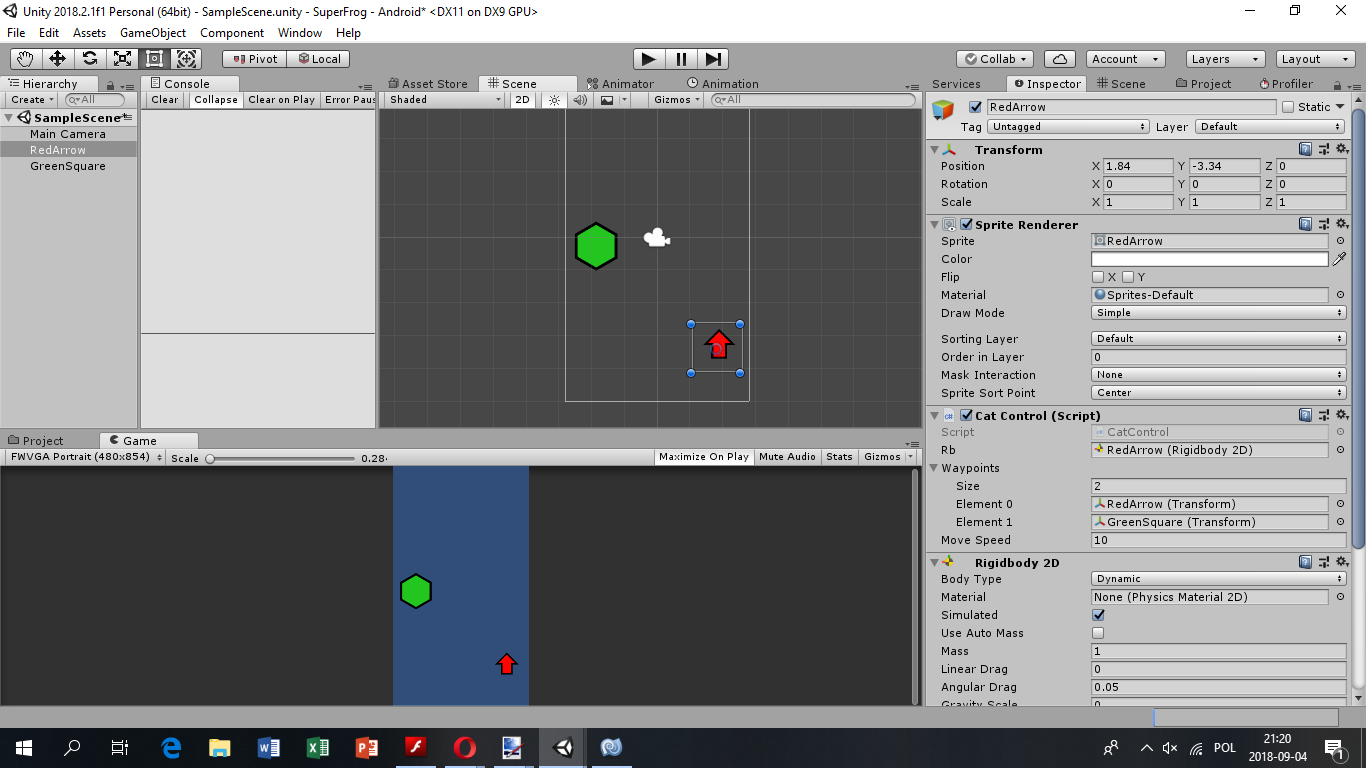1366x768 pixels.
Task: Select the Rotate tool
Action: coord(89,58)
